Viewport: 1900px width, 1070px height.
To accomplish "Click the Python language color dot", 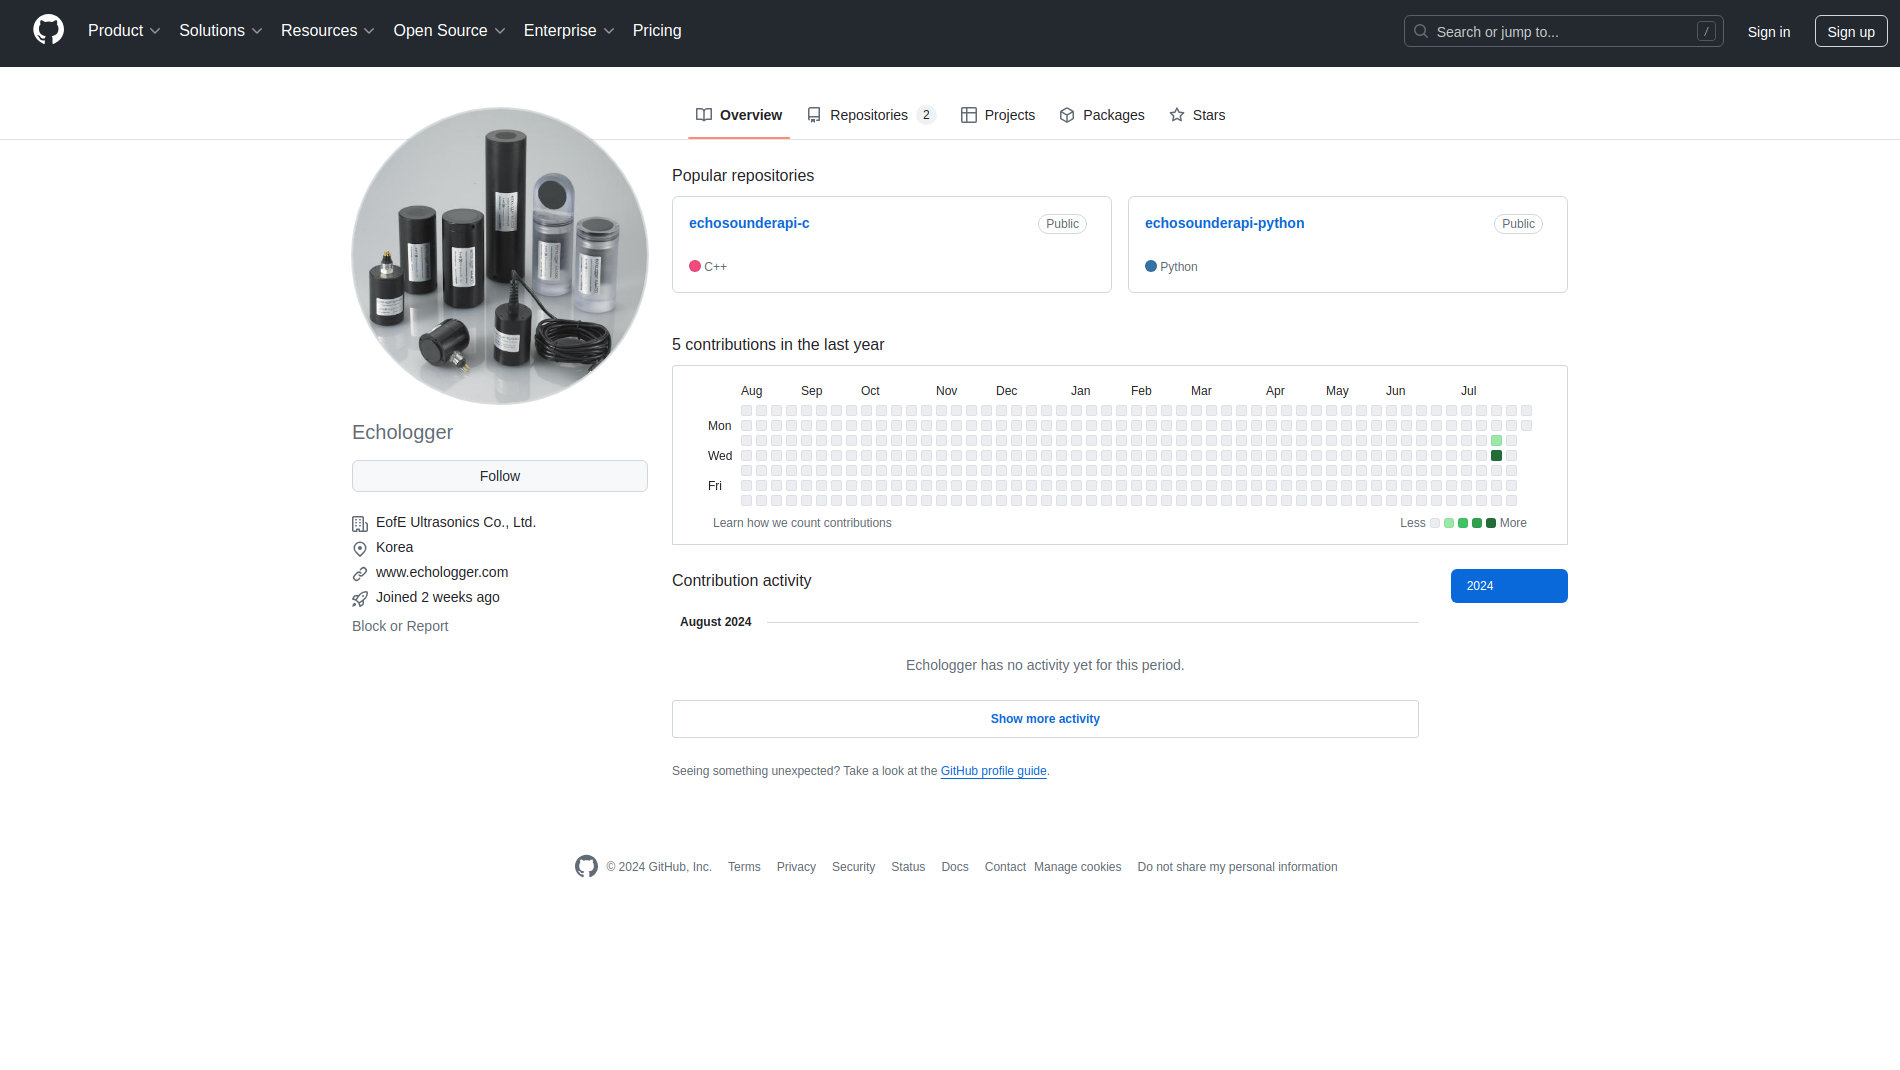I will 1151,266.
